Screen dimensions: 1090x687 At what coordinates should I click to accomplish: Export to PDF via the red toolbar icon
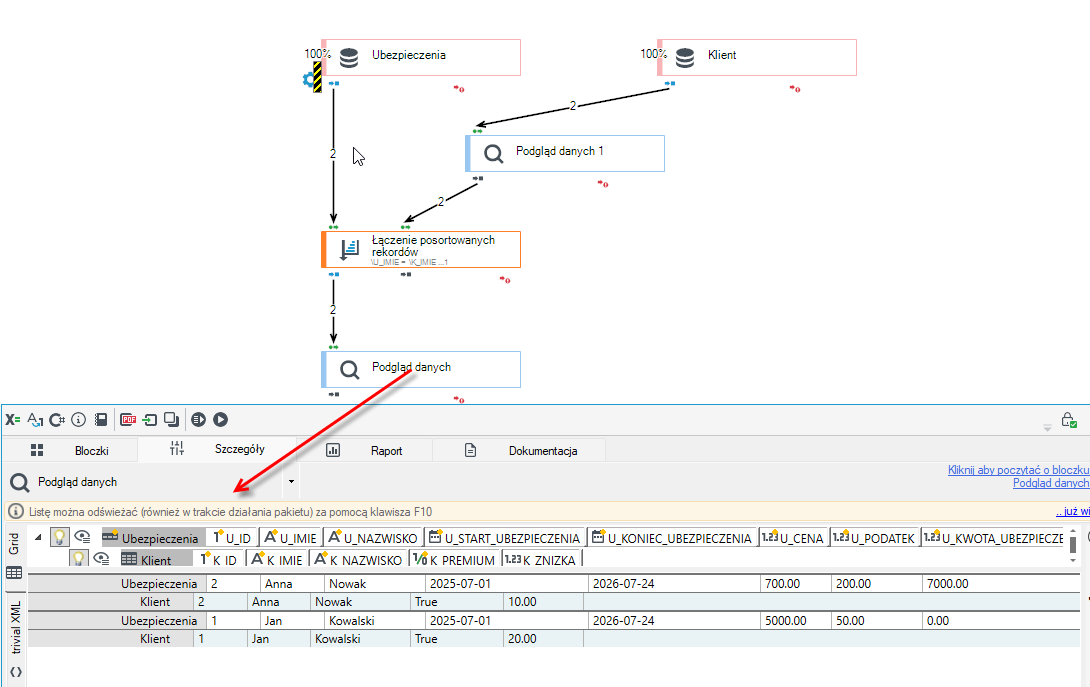(x=128, y=419)
